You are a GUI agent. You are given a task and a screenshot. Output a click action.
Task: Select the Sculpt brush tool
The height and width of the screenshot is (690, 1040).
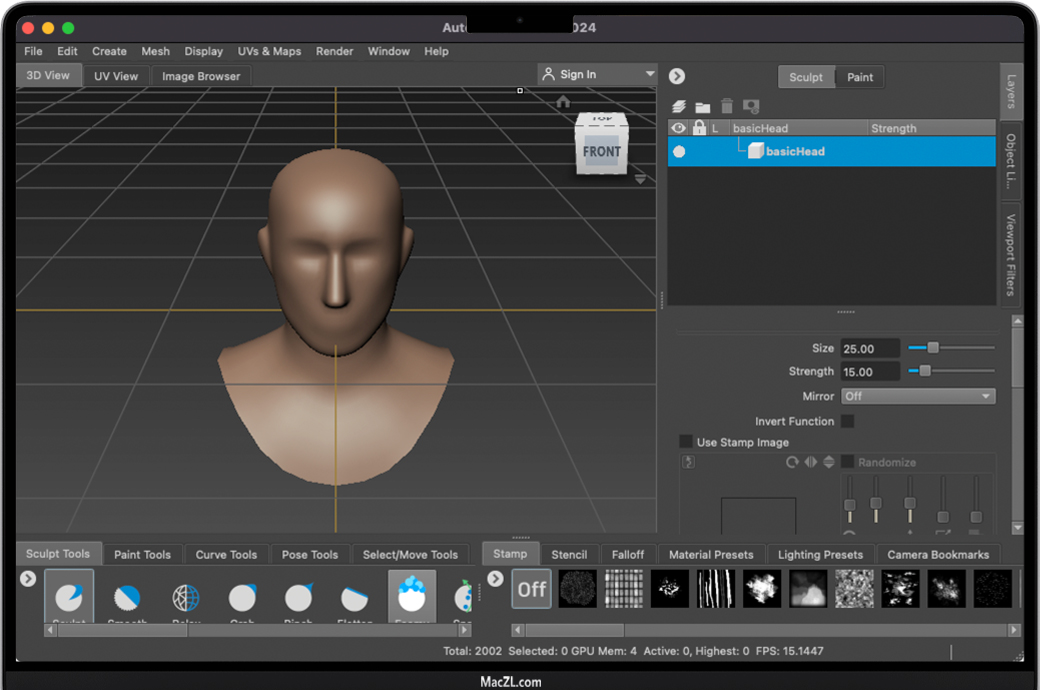69,597
